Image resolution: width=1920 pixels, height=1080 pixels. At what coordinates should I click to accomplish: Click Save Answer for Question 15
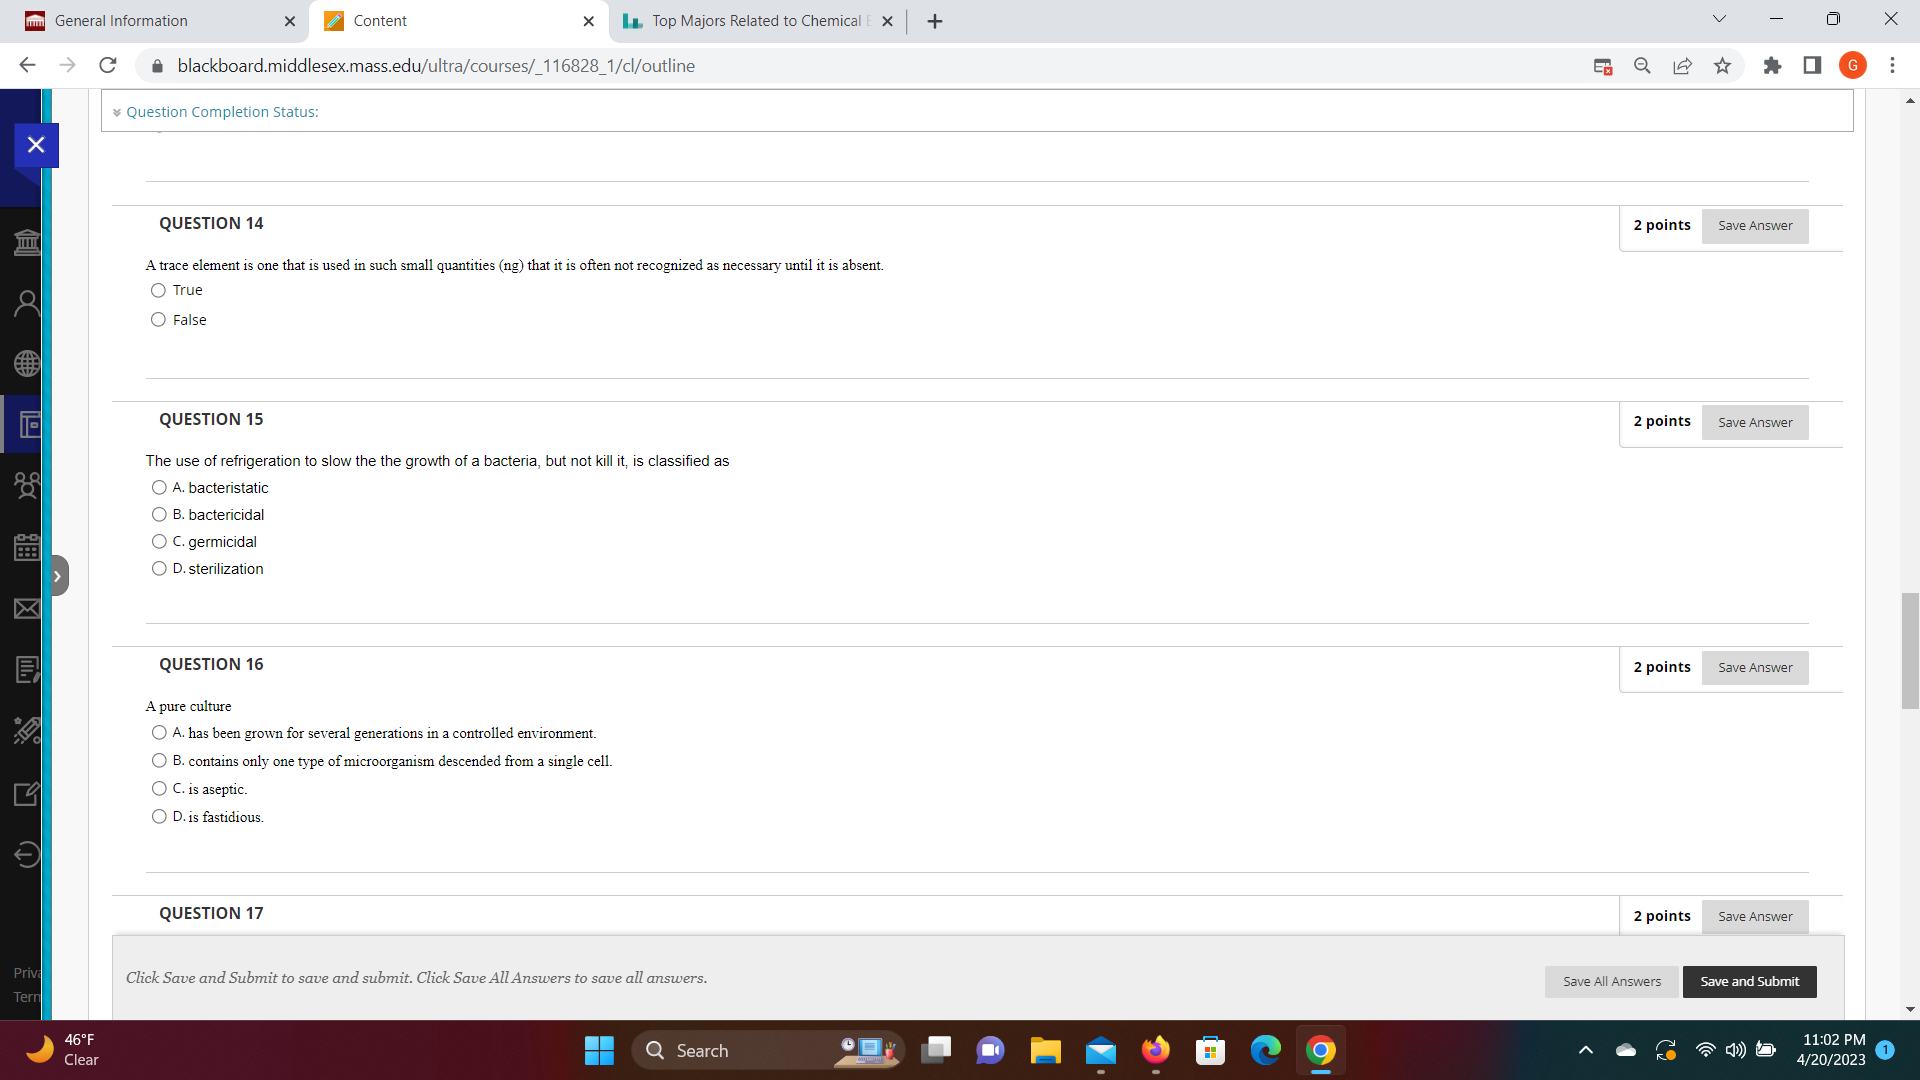pos(1755,423)
